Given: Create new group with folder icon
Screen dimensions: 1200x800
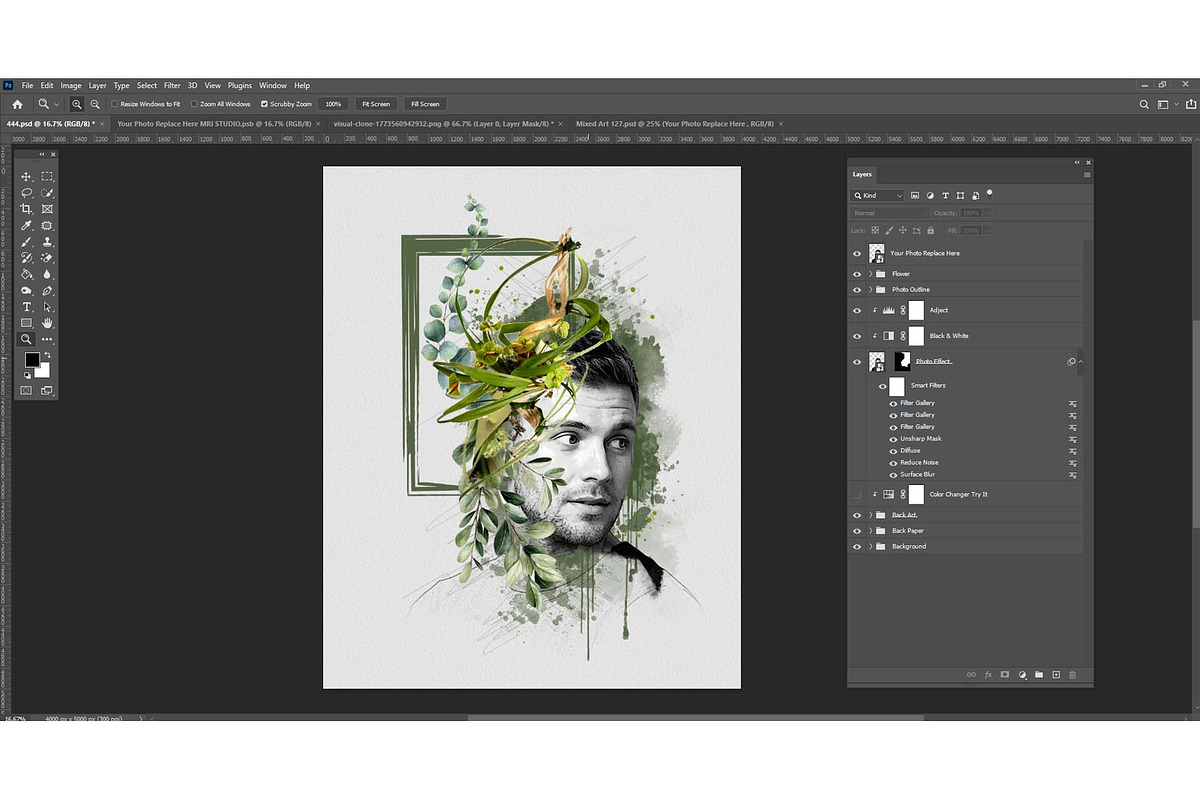Looking at the screenshot, I should [1039, 675].
